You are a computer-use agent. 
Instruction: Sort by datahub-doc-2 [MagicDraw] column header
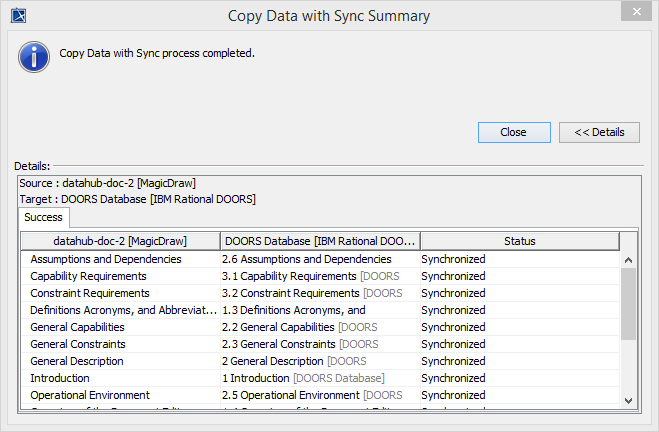click(x=120, y=241)
